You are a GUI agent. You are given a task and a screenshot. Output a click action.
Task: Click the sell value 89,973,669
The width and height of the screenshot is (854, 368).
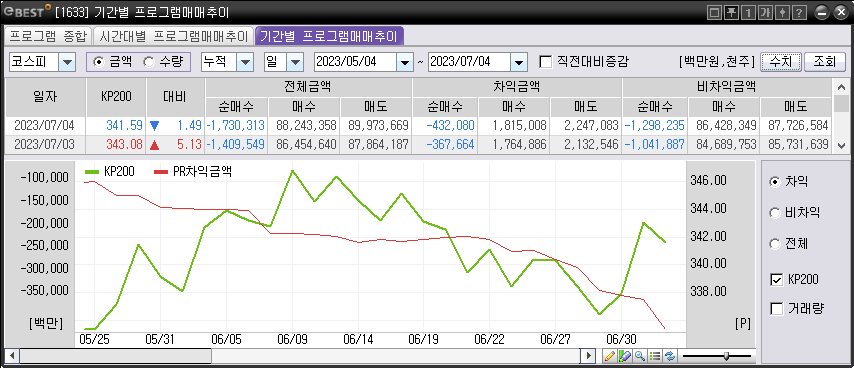coord(379,126)
